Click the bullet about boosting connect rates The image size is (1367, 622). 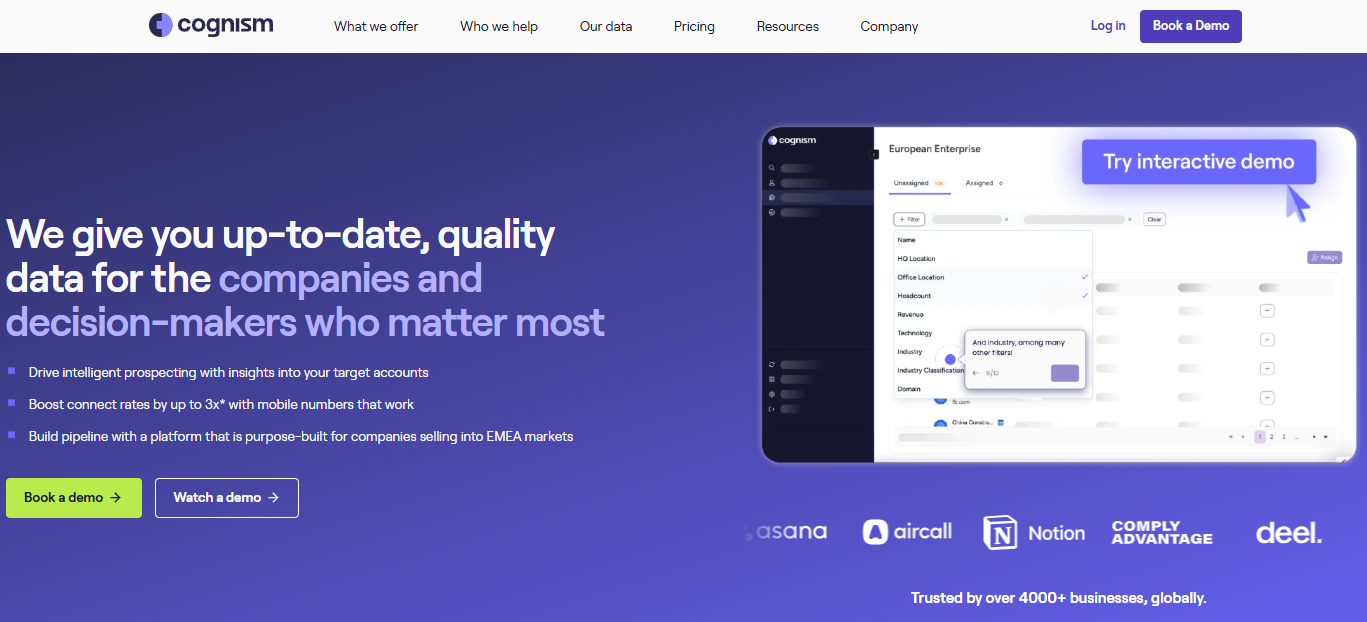221,404
